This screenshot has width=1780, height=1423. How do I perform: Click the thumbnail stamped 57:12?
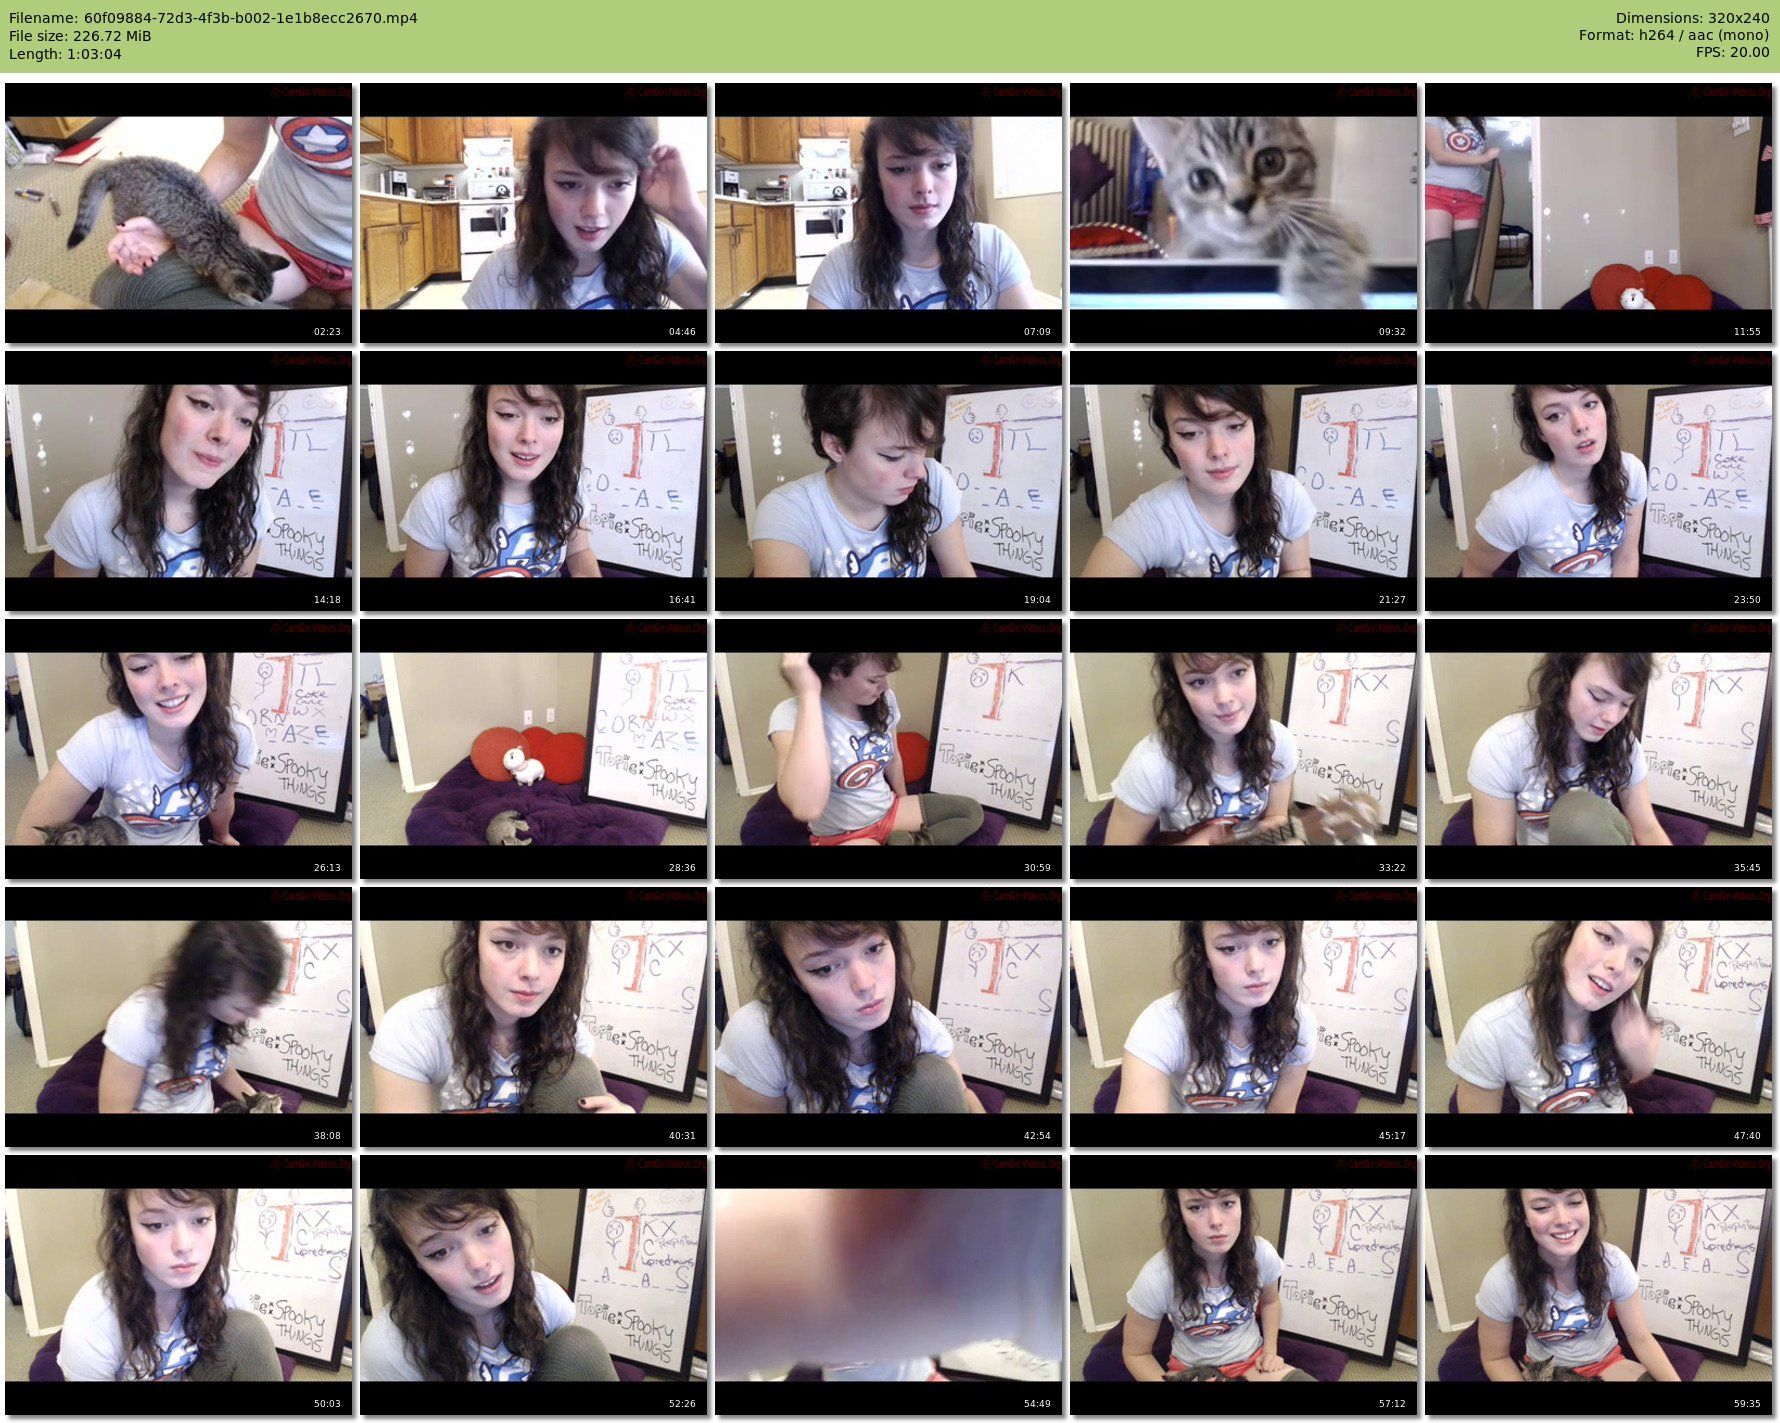1244,1285
